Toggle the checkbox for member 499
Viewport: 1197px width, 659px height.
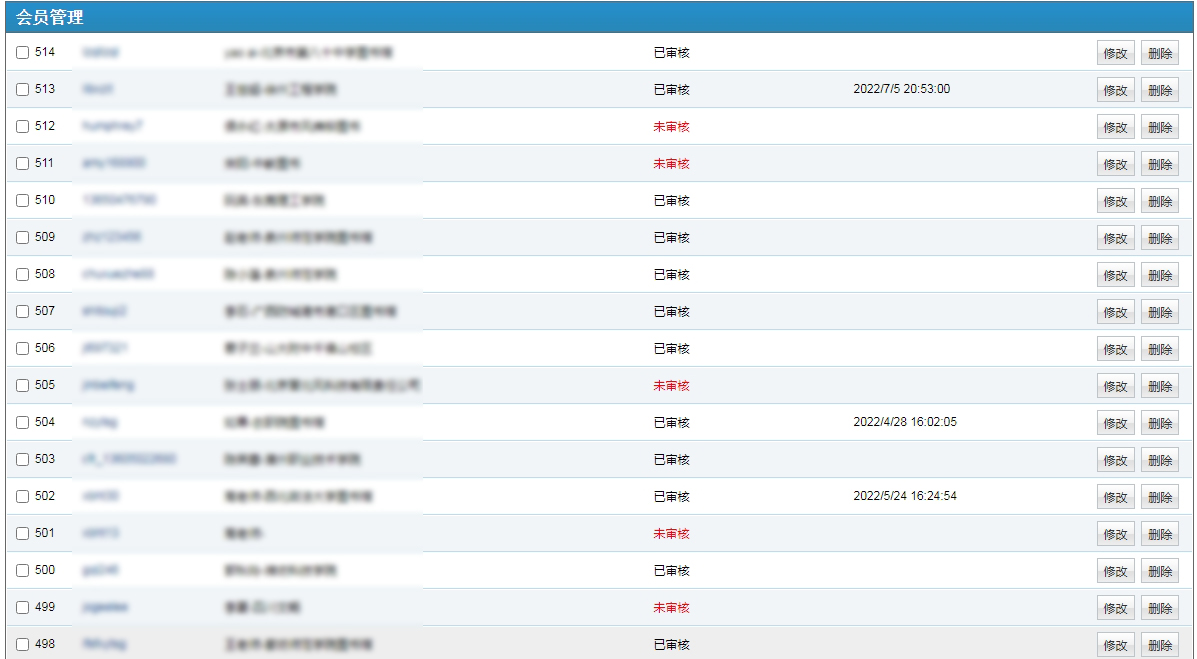pos(23,607)
